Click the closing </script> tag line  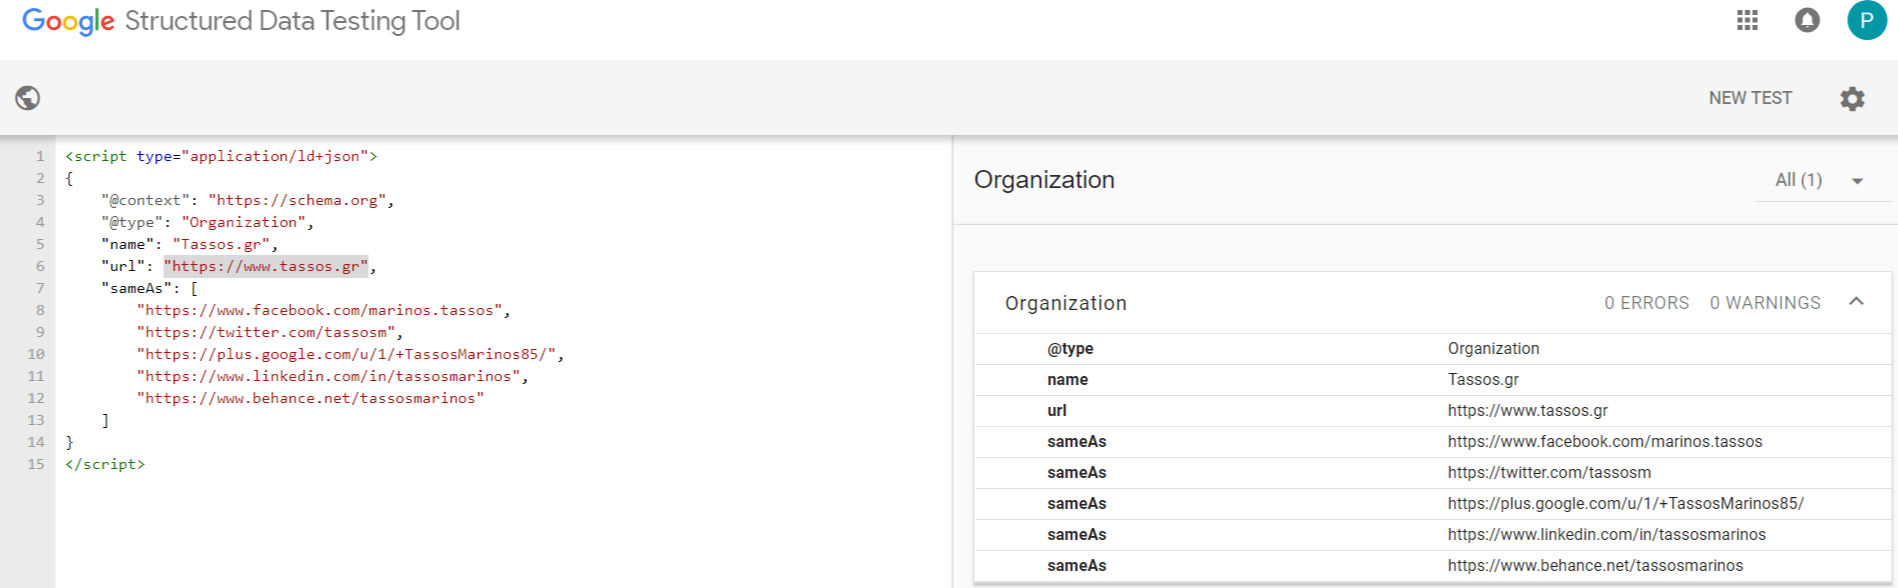[105, 464]
